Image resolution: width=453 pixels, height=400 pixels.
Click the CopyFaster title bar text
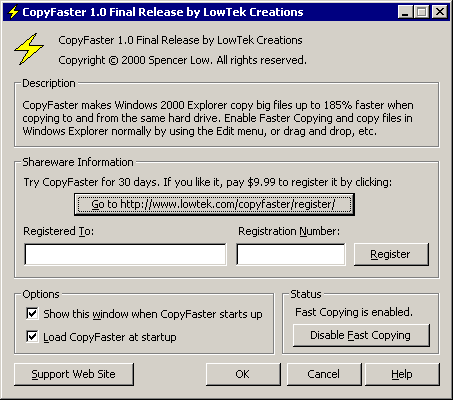click(x=163, y=12)
